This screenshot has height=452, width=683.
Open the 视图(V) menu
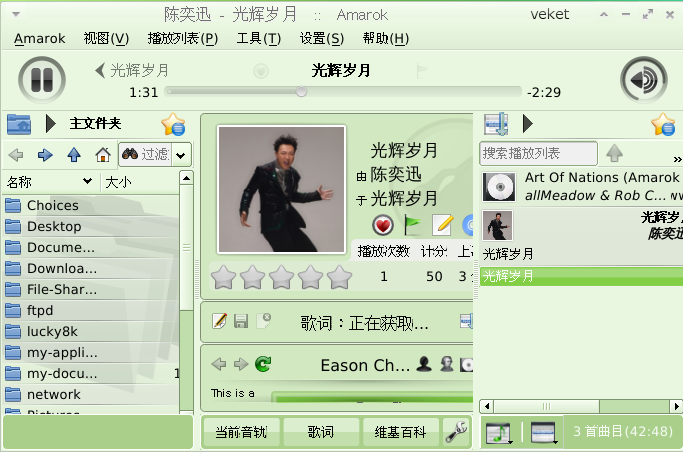(106, 38)
